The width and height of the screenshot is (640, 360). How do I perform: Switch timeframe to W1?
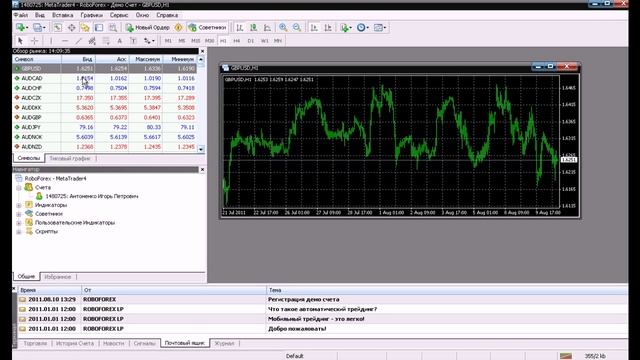(x=264, y=41)
